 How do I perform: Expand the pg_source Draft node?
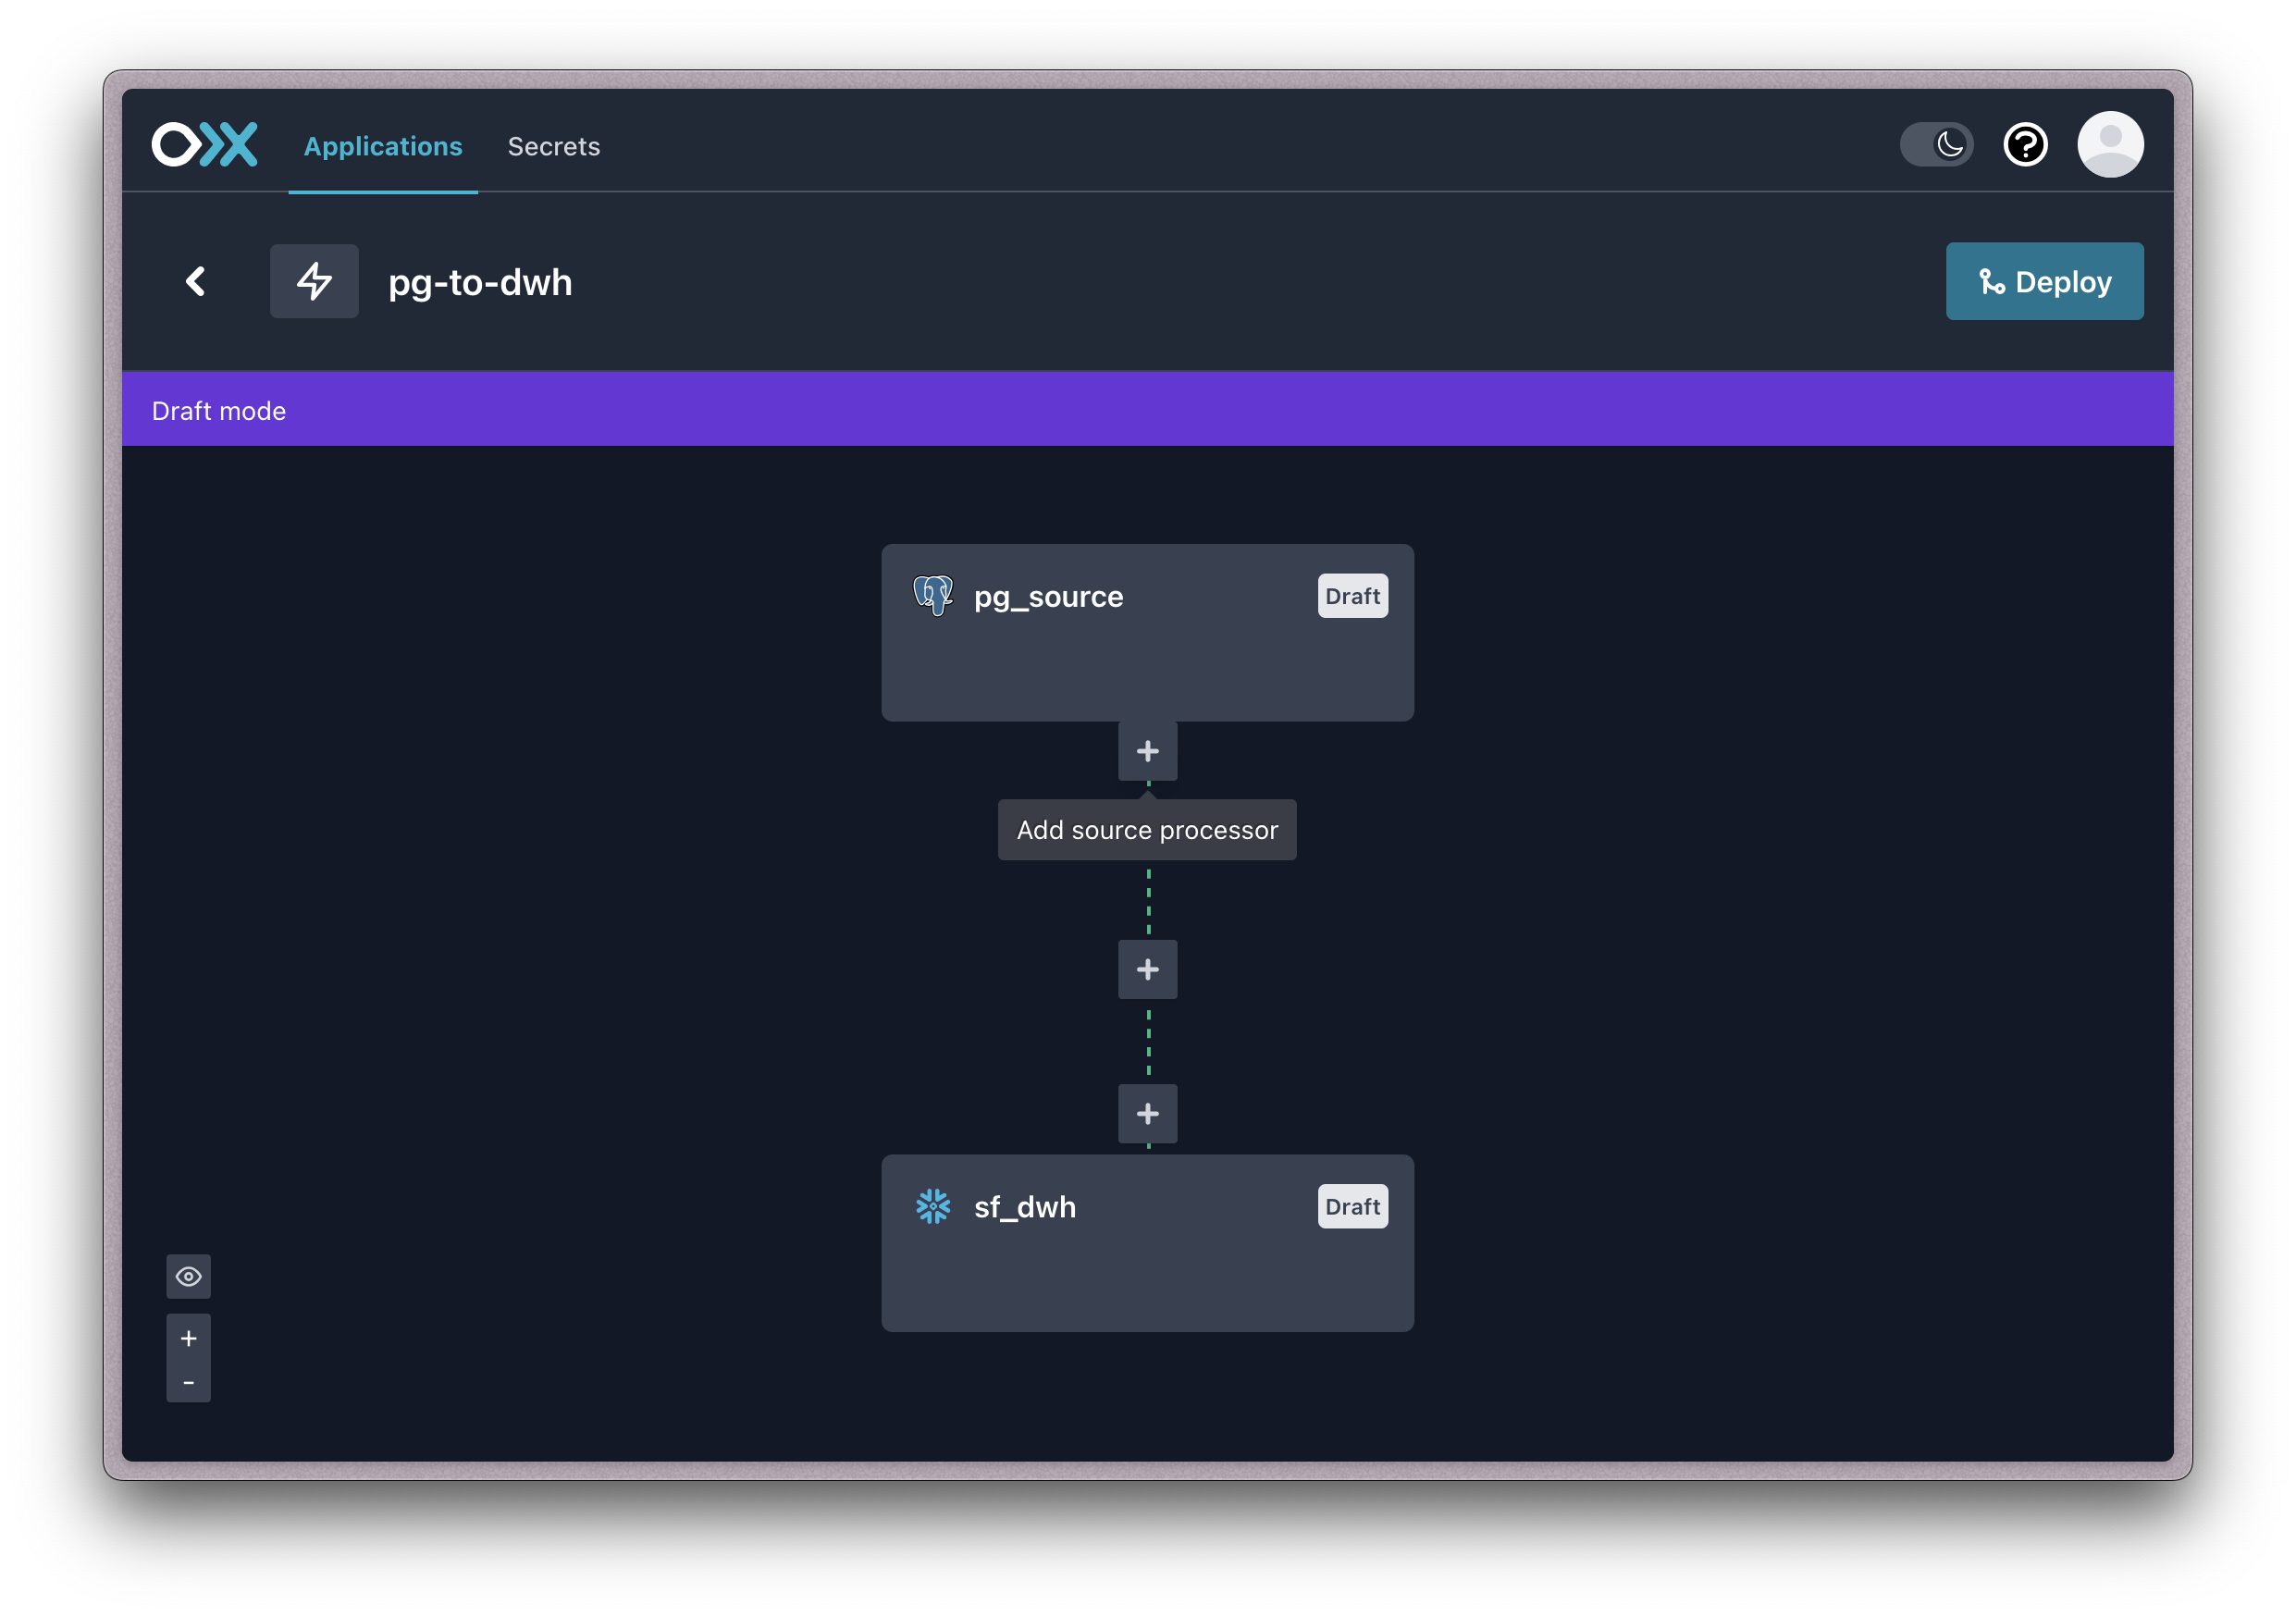(x=1146, y=632)
